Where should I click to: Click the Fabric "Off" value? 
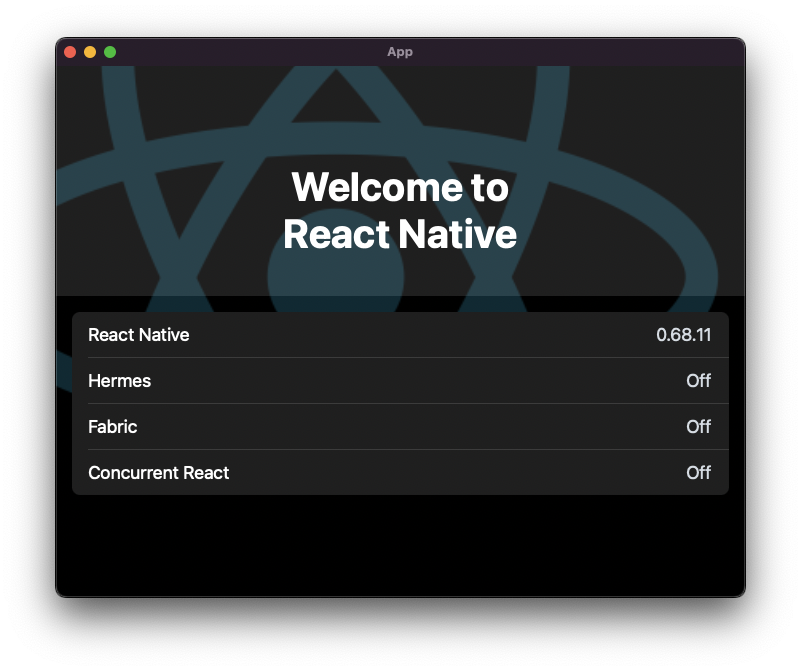coord(698,427)
